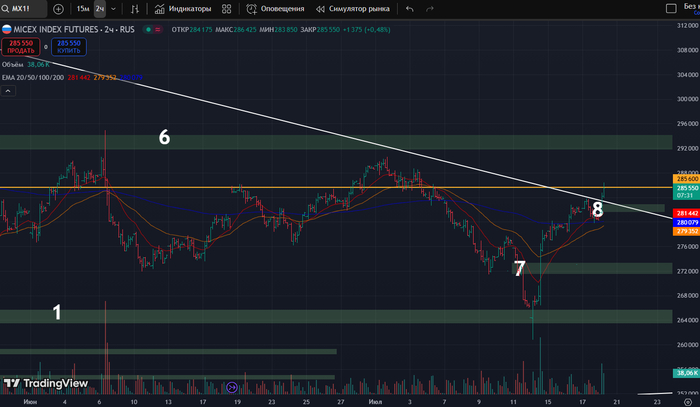The image size is (700, 407).
Task: Click the EMA 20/50/100/200 indicator label
Action: pyautogui.click(x=32, y=77)
